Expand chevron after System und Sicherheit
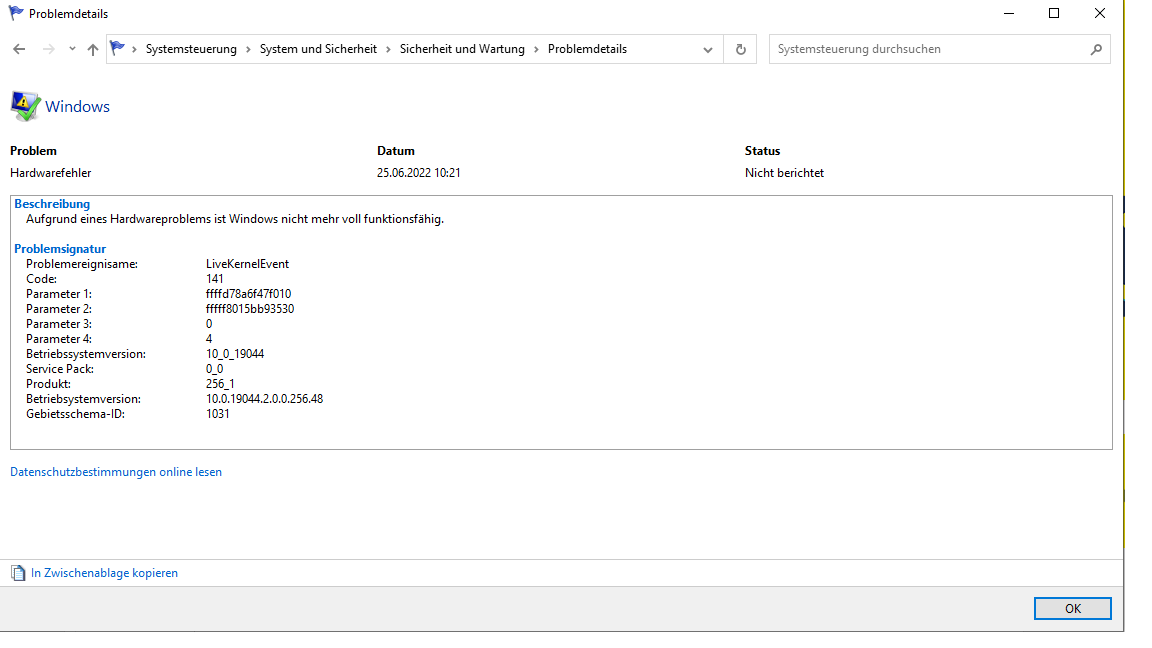The height and width of the screenshot is (648, 1152). pyautogui.click(x=389, y=49)
